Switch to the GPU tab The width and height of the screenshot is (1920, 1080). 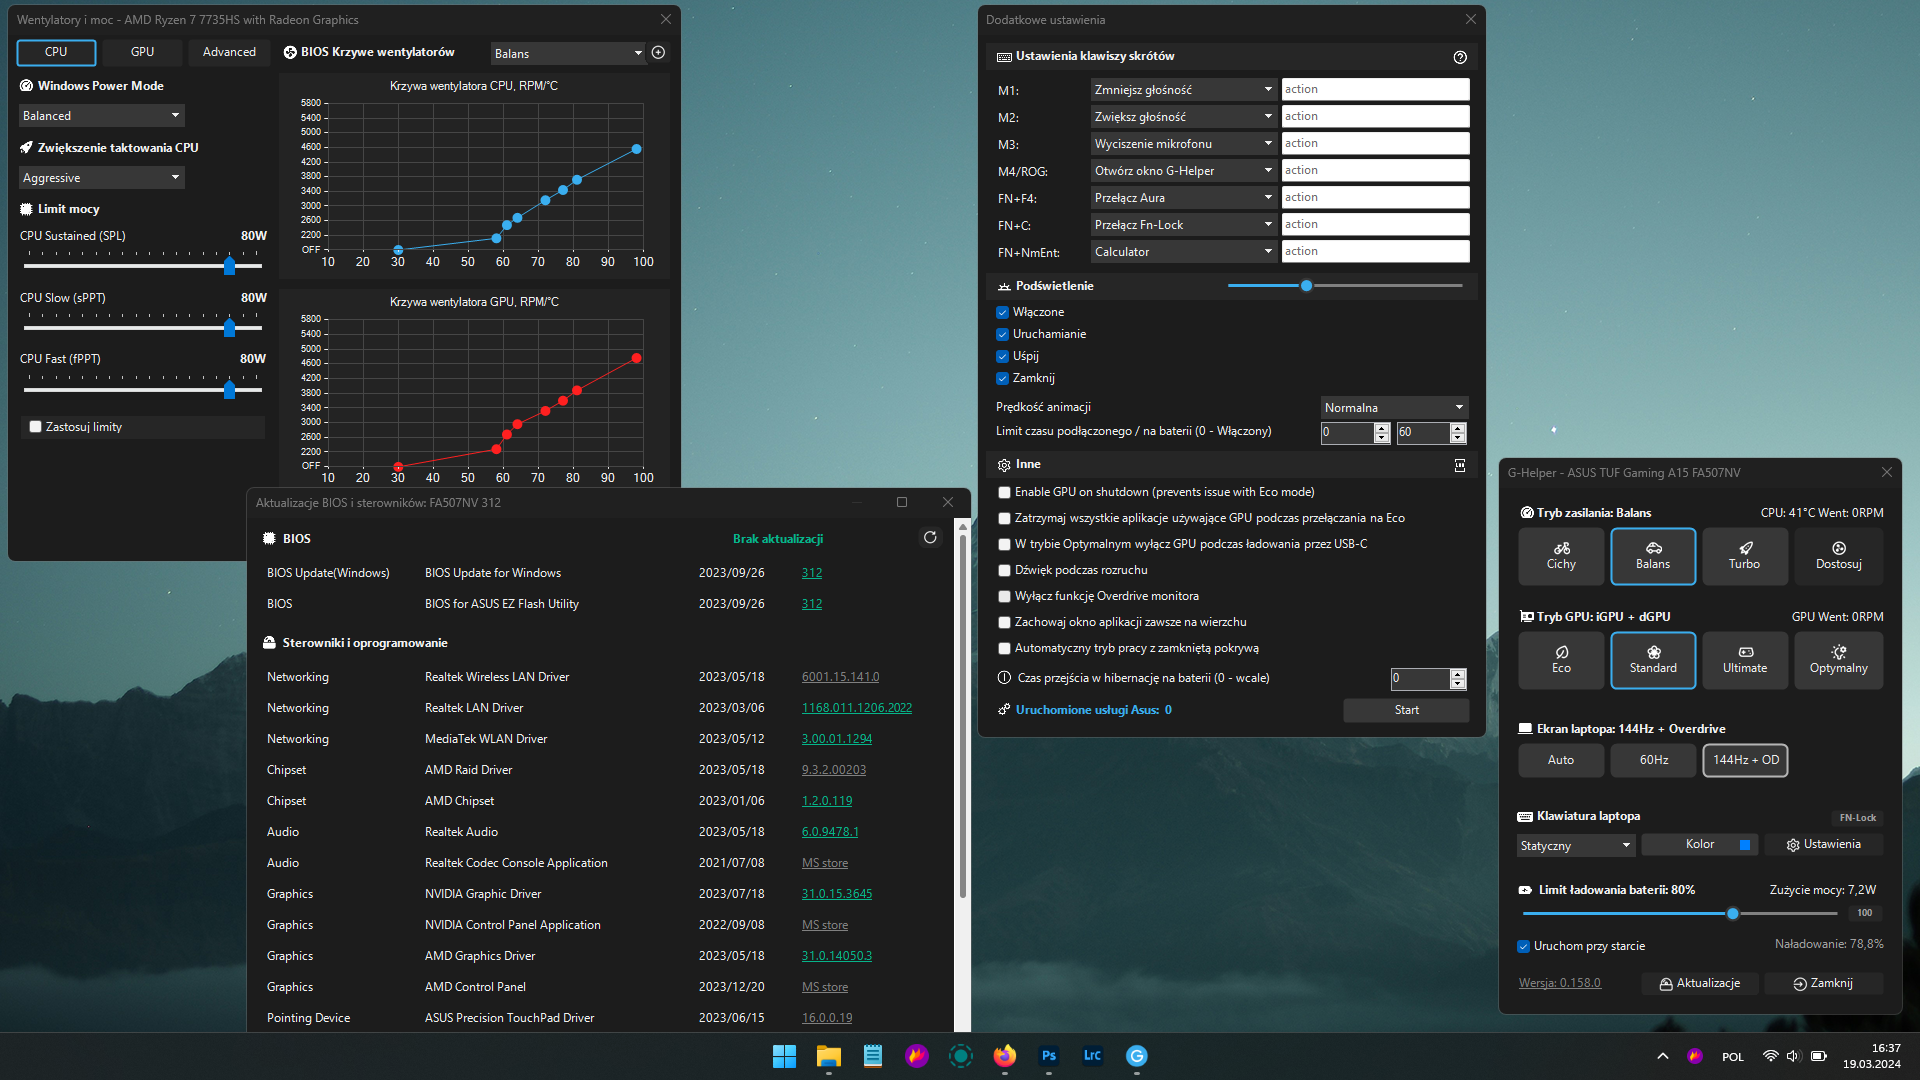[142, 52]
